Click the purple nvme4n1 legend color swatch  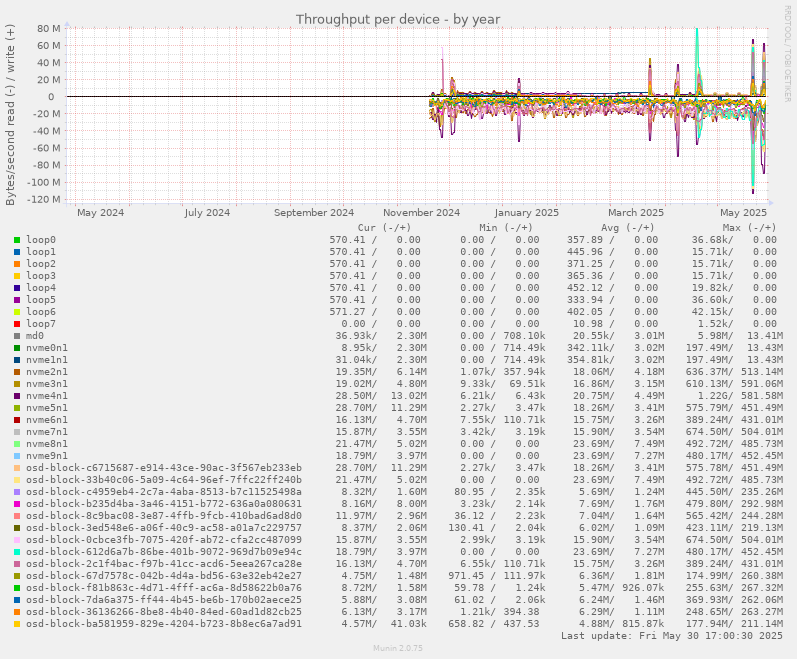17,396
